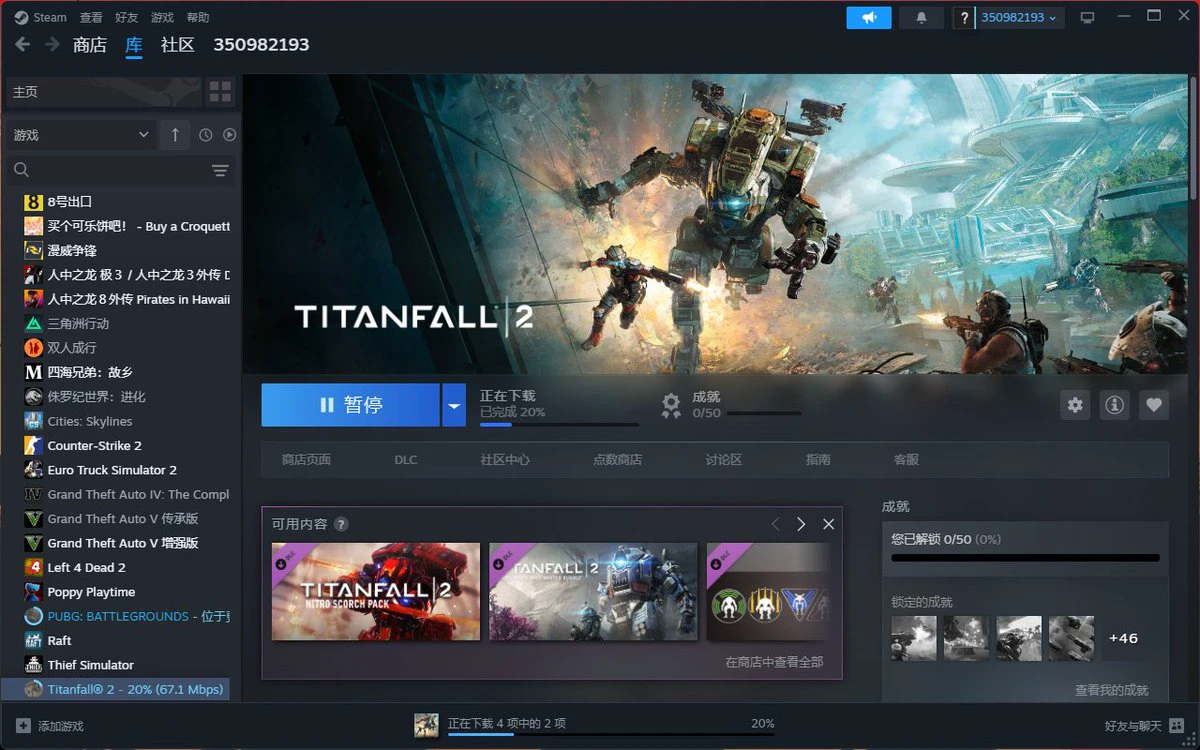
Task: Switch to the 库 tab
Action: pos(134,45)
